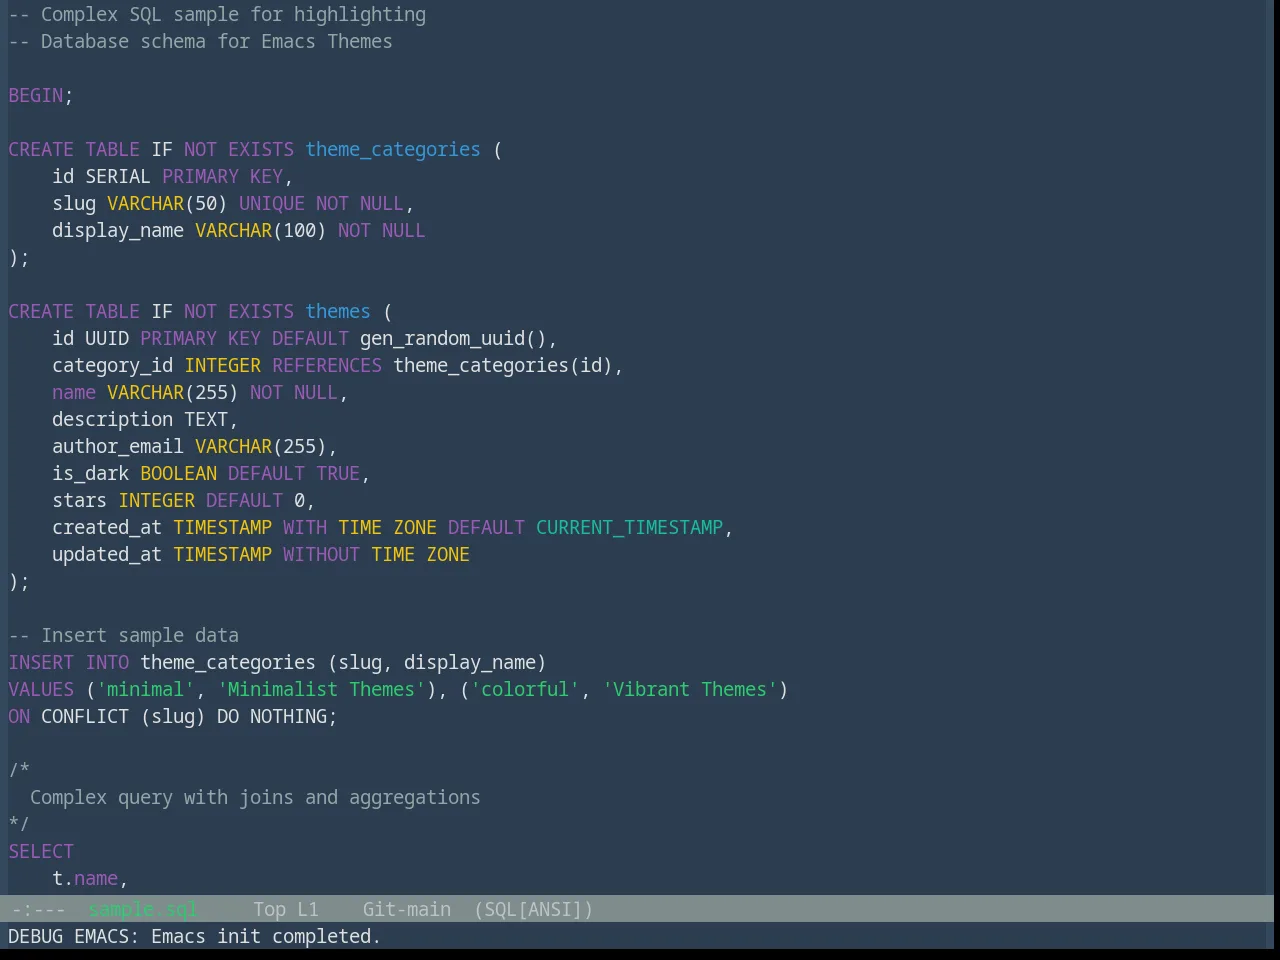Click the -:--- buffer status indicator
Screen dimensions: 1280x960
point(38,909)
